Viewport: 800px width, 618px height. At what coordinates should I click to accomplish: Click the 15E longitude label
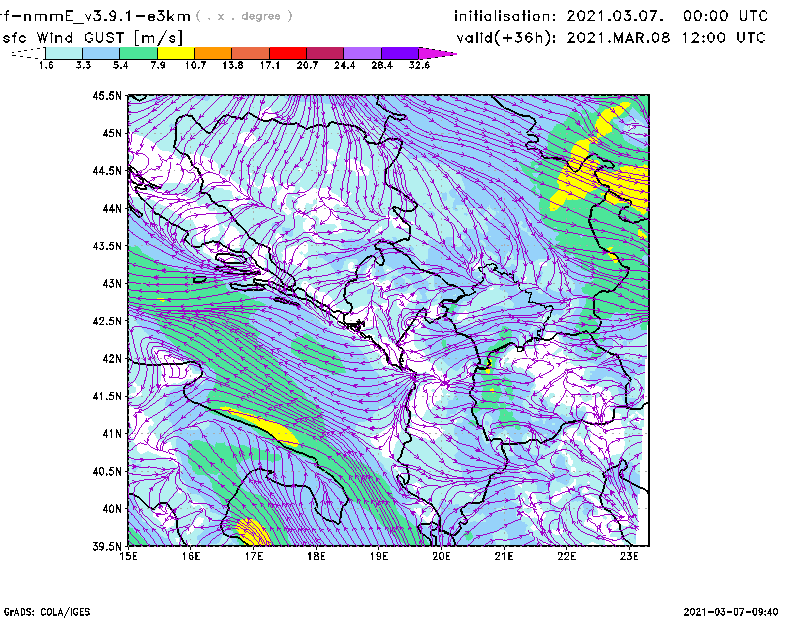click(128, 556)
